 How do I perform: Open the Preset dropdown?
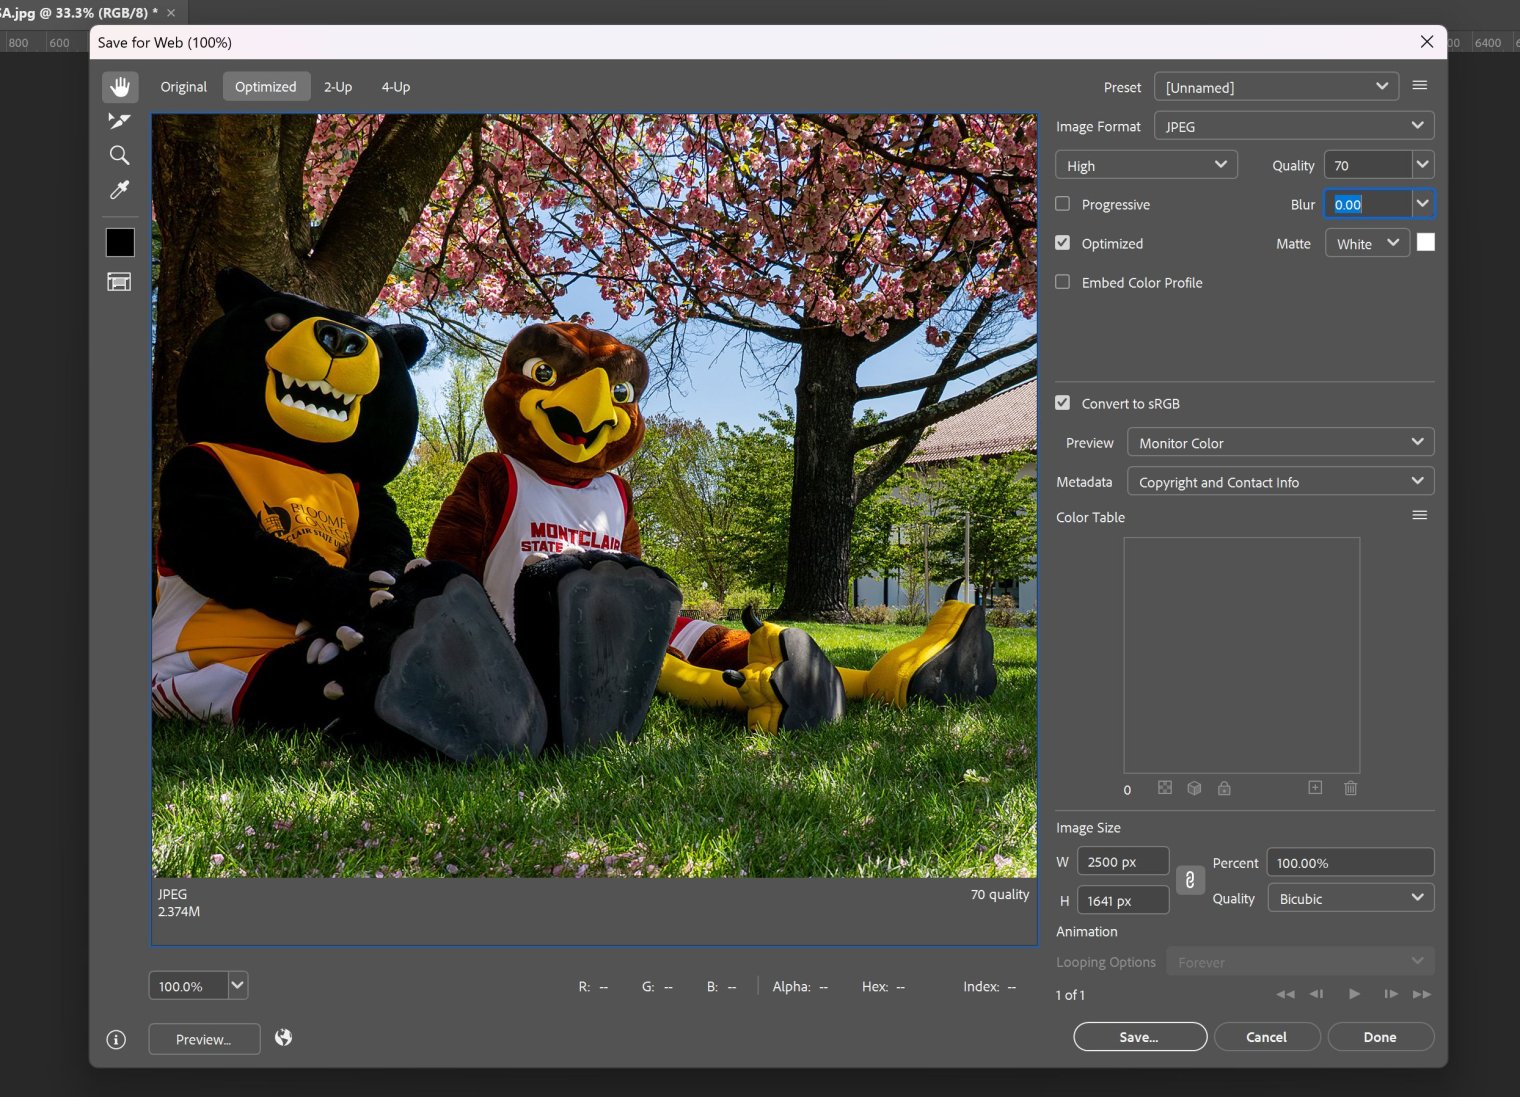1276,87
